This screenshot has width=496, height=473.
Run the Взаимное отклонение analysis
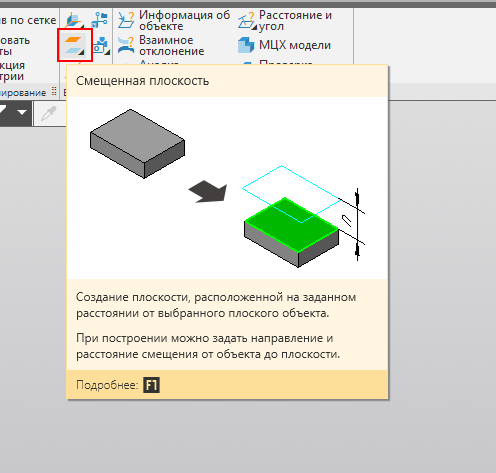(x=161, y=45)
